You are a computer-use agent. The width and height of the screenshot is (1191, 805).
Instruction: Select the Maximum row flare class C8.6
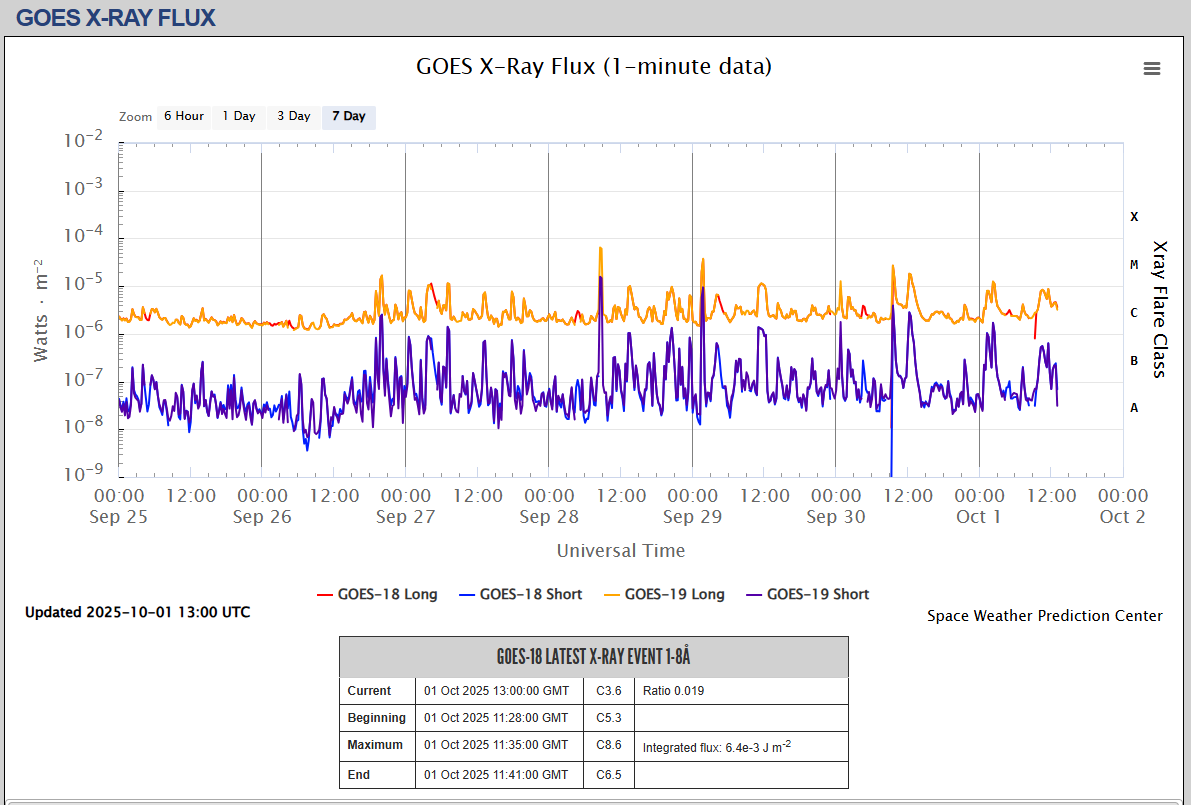pyautogui.click(x=609, y=745)
